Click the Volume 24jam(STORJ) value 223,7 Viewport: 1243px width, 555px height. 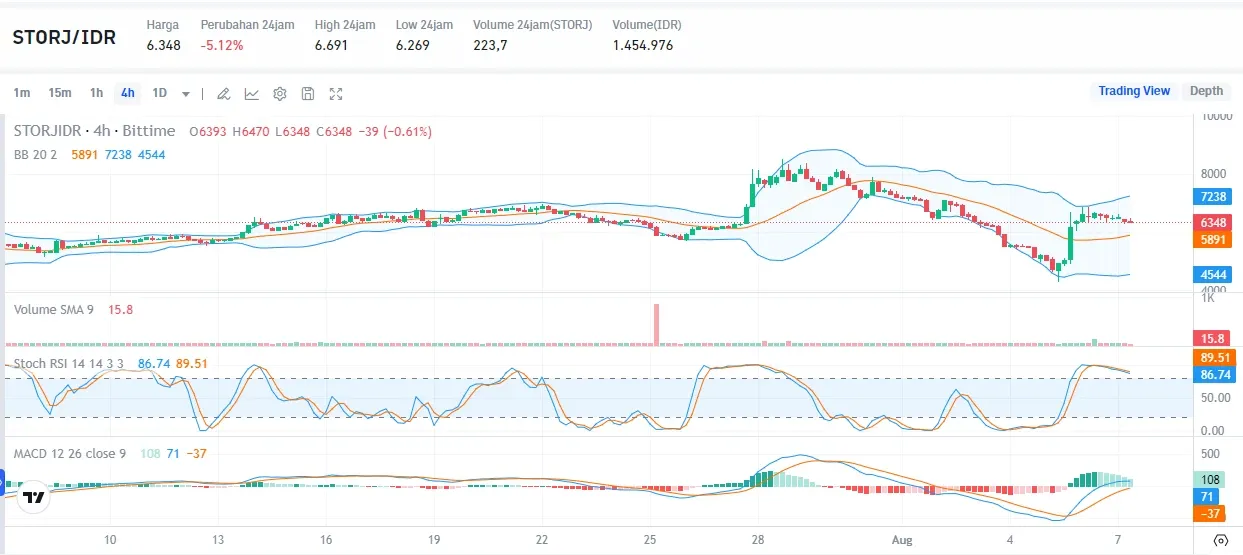click(x=490, y=45)
